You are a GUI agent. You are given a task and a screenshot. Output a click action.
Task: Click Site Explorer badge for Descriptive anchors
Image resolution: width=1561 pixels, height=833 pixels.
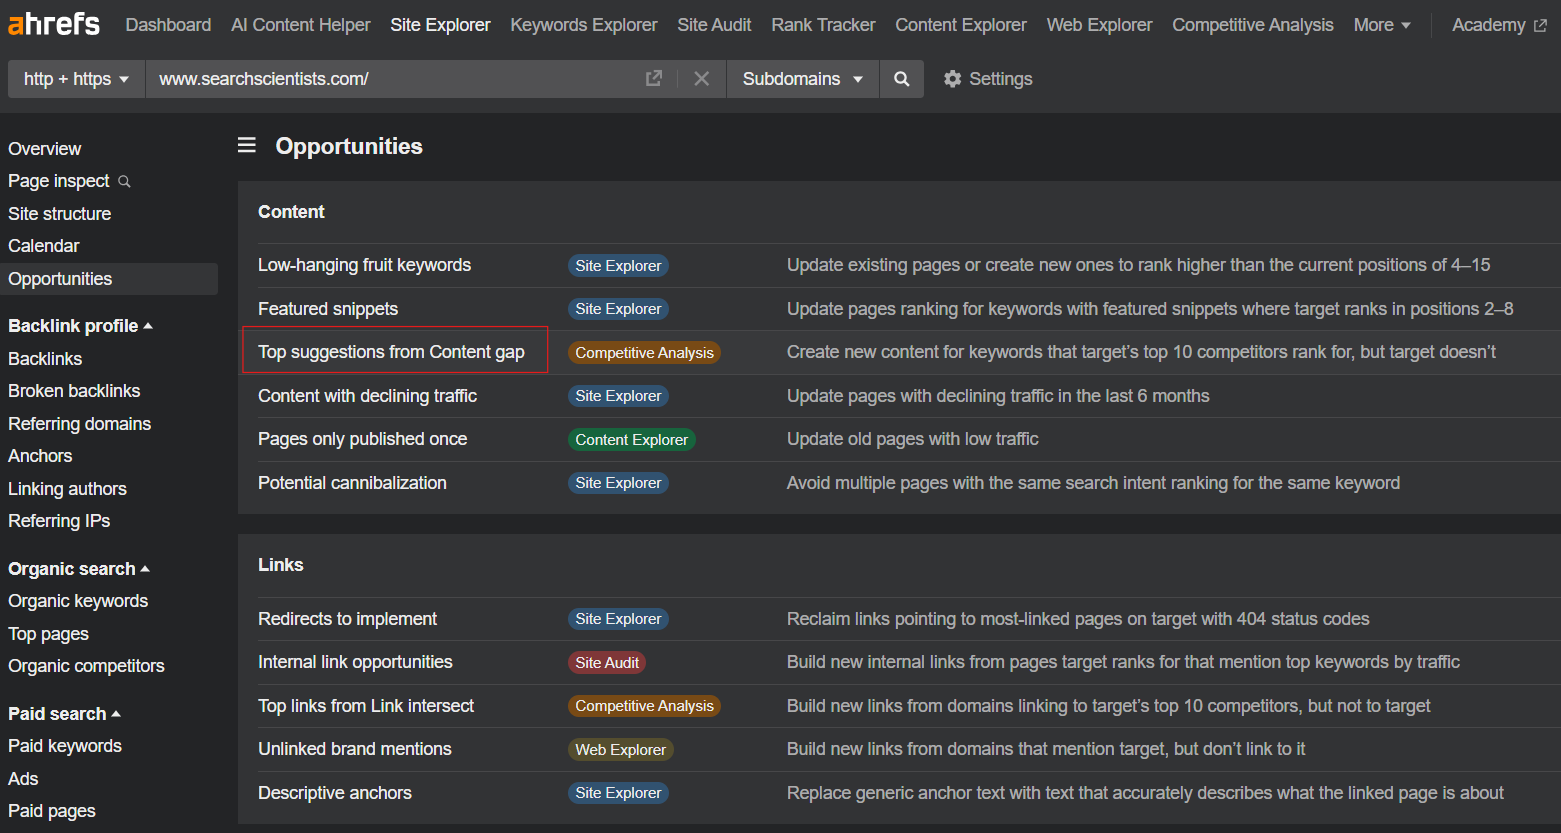[618, 793]
